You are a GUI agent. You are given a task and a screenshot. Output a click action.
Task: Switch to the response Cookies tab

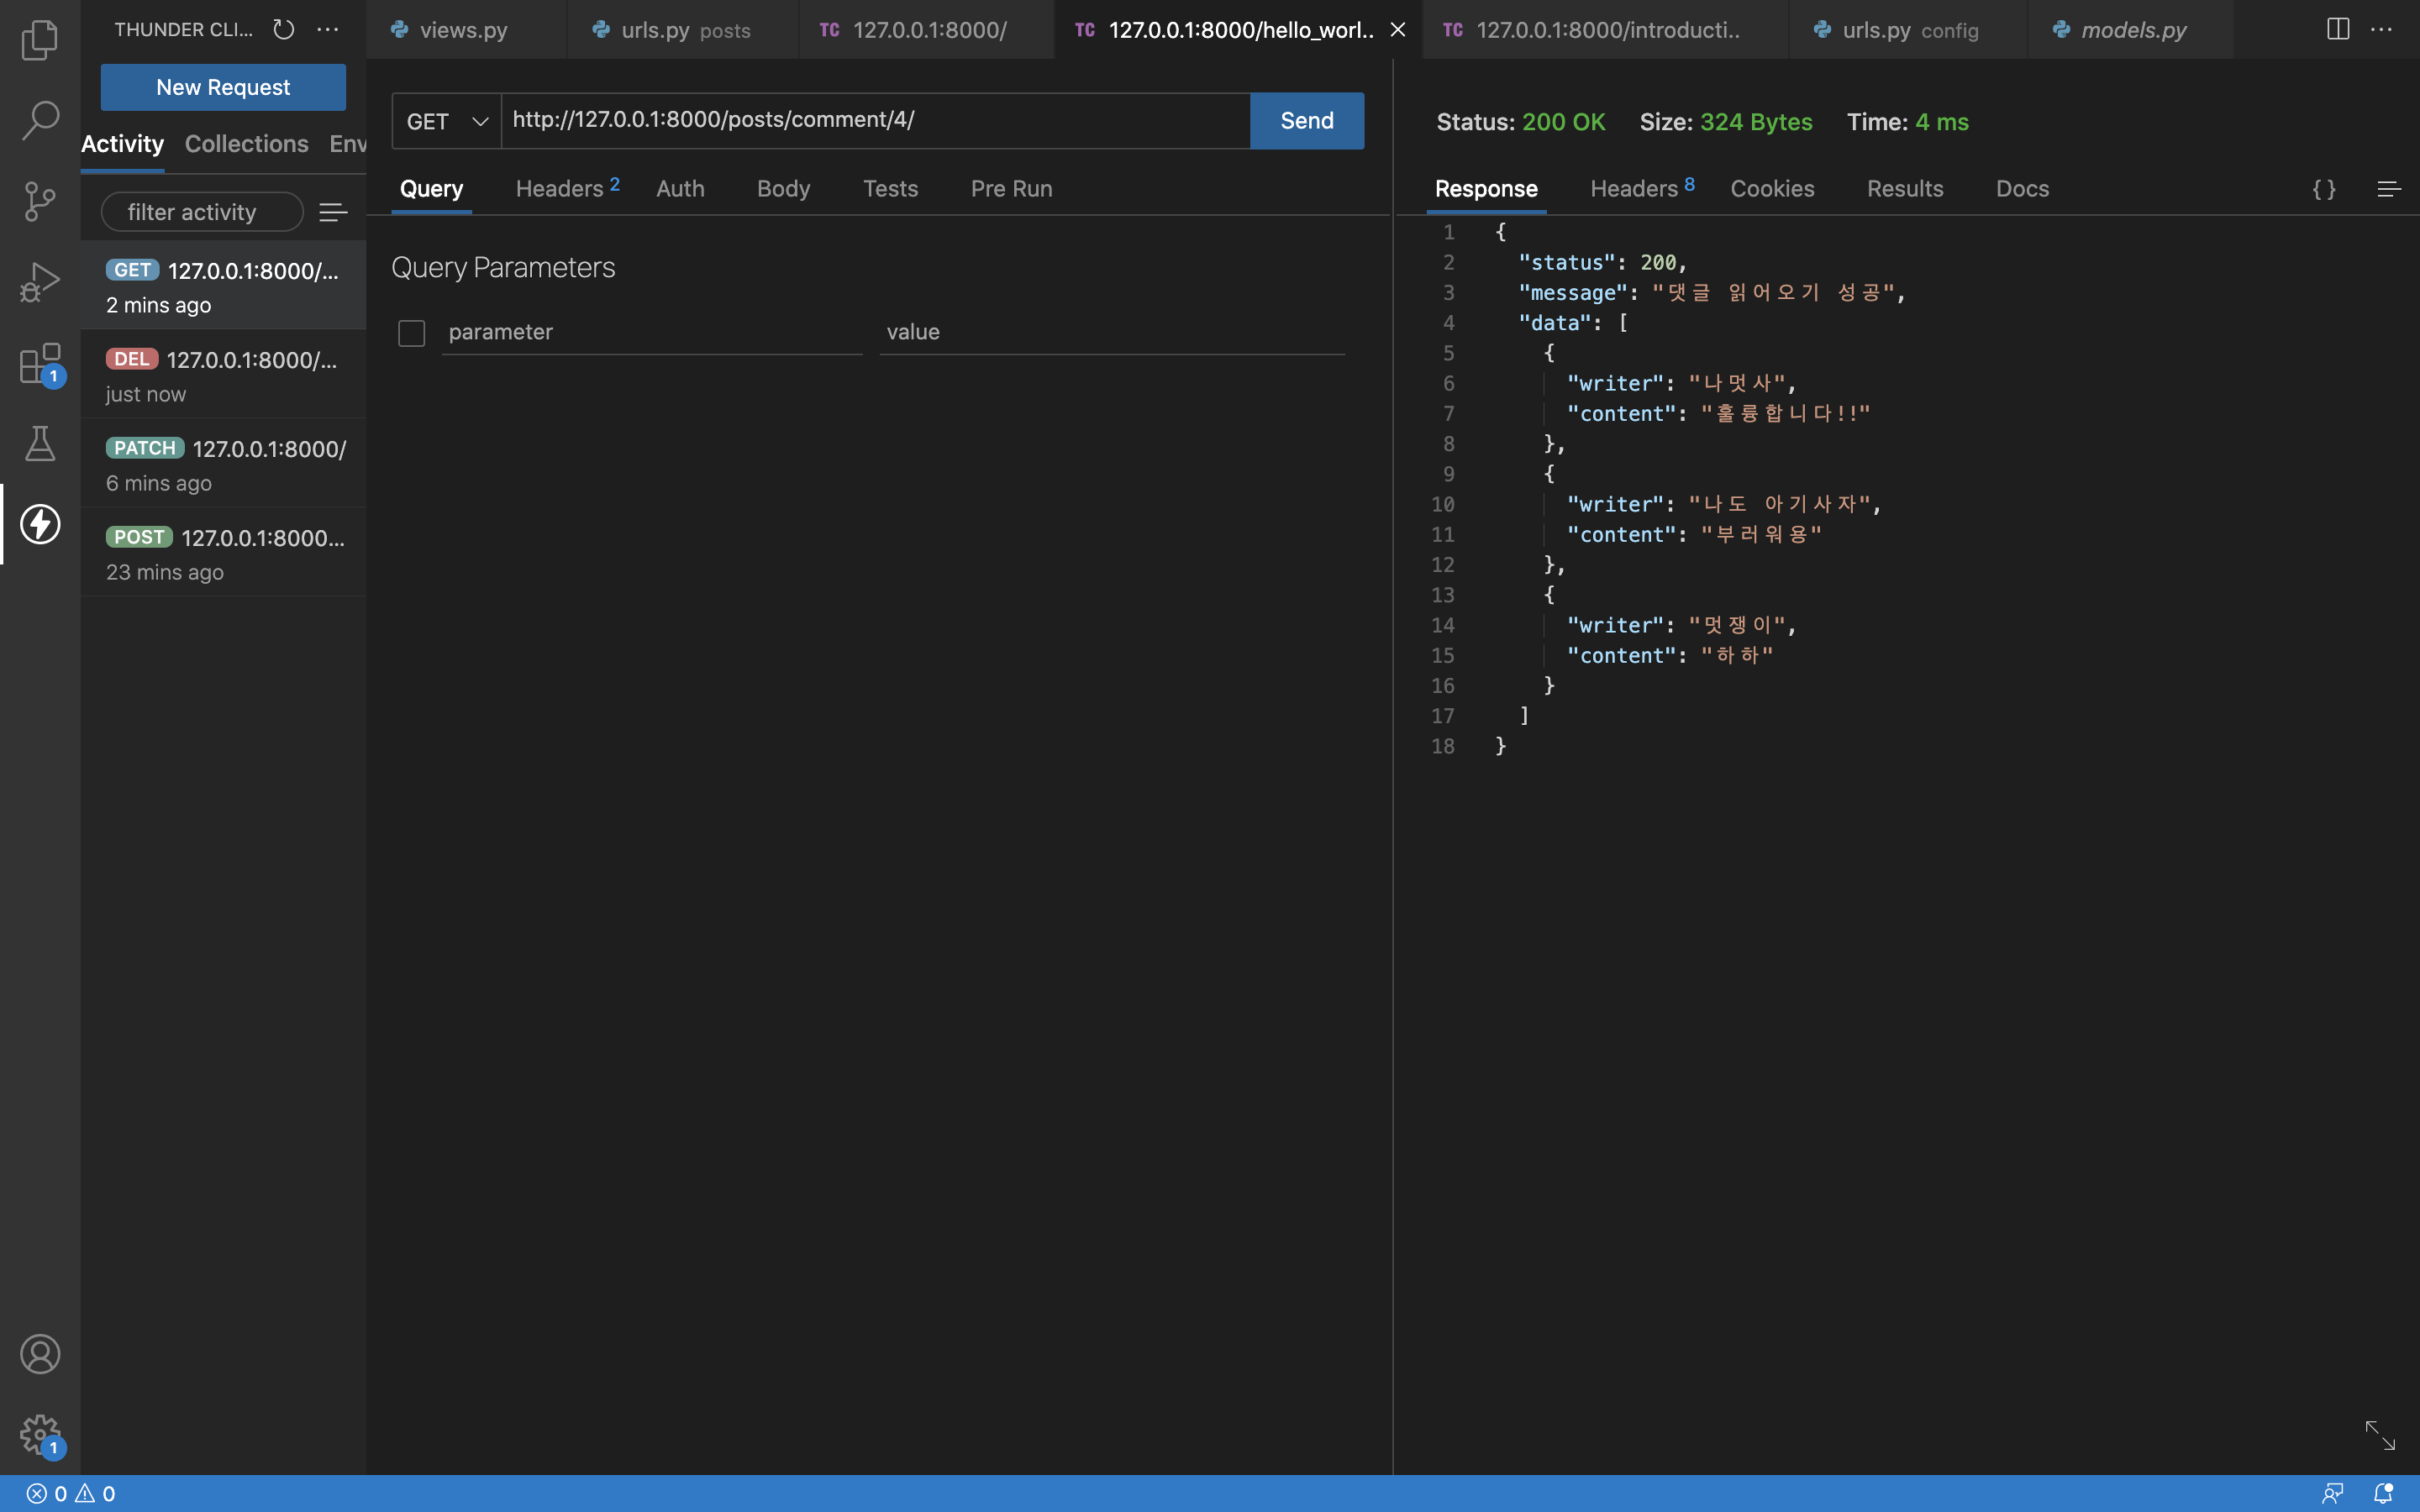(x=1772, y=188)
